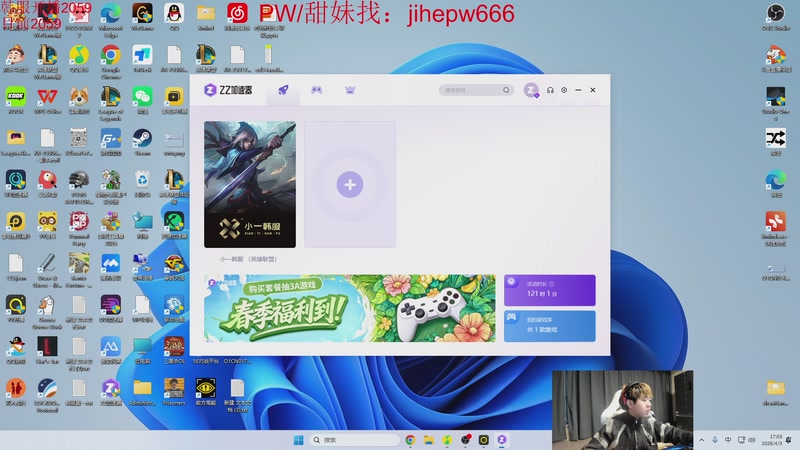Open ZZ加速器 settings gear icon
The width and height of the screenshot is (800, 450).
pyautogui.click(x=564, y=90)
